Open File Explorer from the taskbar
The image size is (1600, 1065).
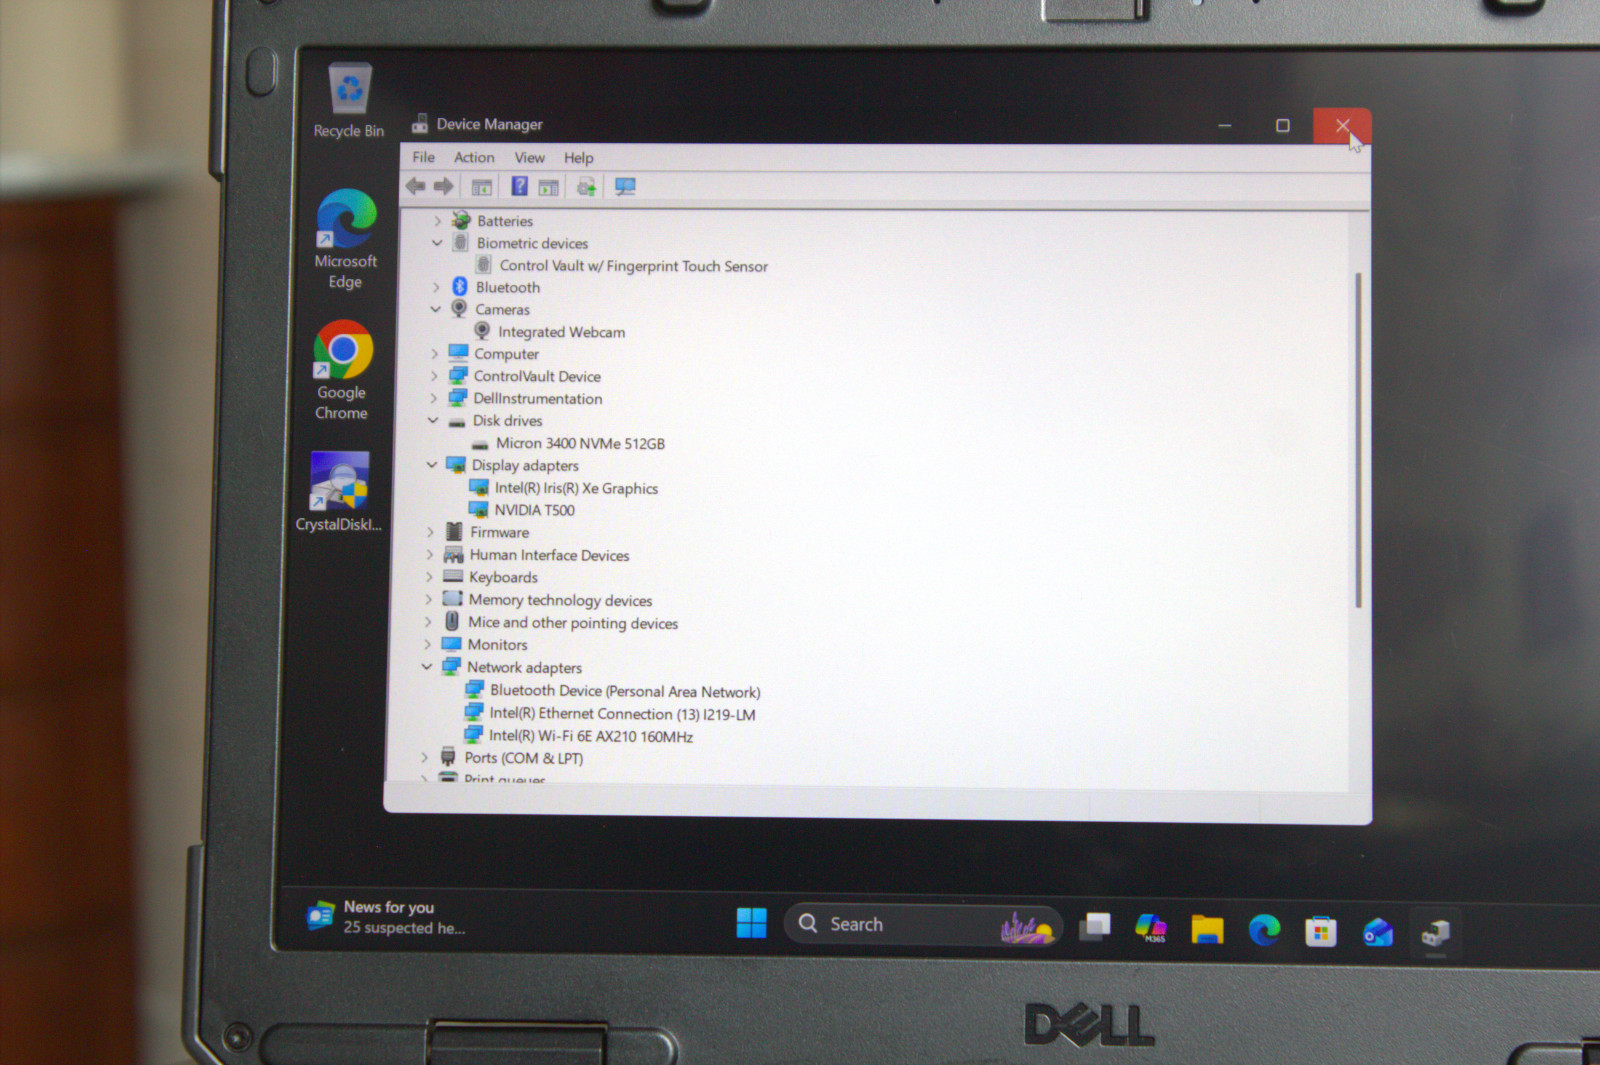tap(1207, 930)
